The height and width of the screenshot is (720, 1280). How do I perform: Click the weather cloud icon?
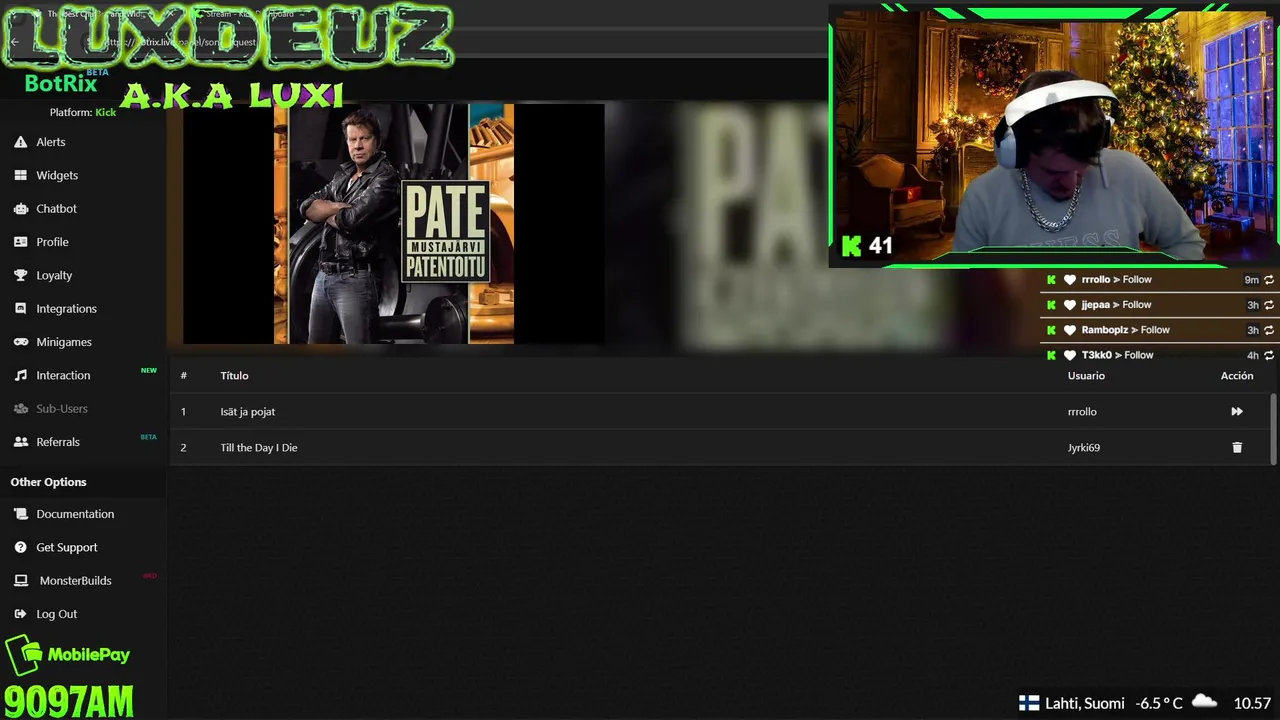(x=1204, y=702)
